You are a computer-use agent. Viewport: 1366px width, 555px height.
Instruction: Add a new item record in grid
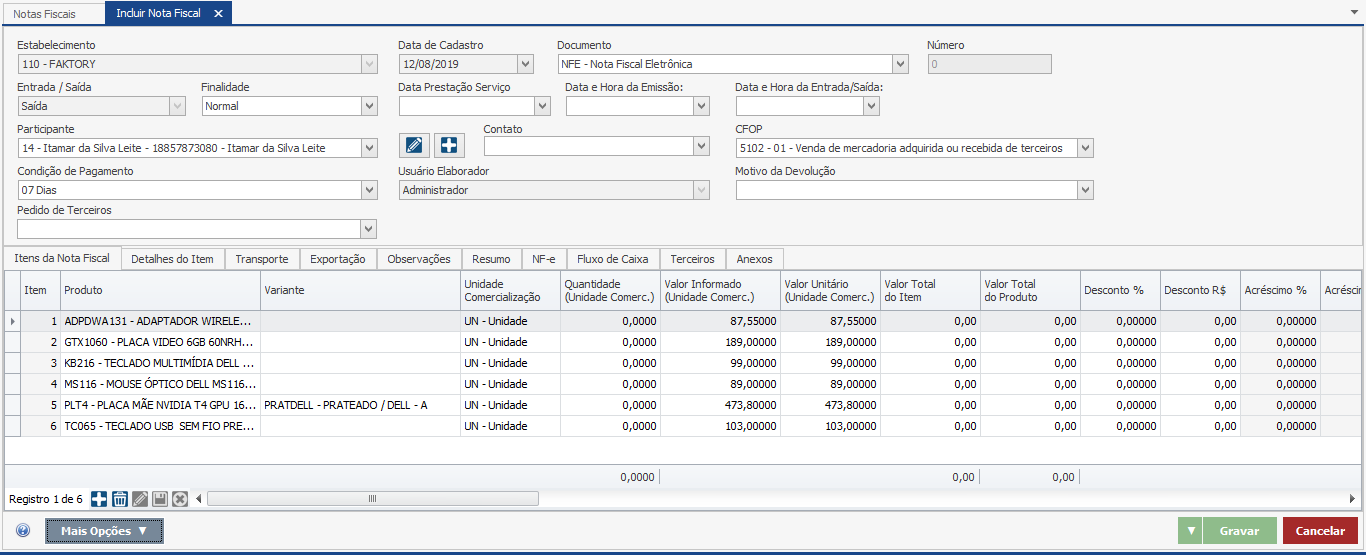coord(99,499)
